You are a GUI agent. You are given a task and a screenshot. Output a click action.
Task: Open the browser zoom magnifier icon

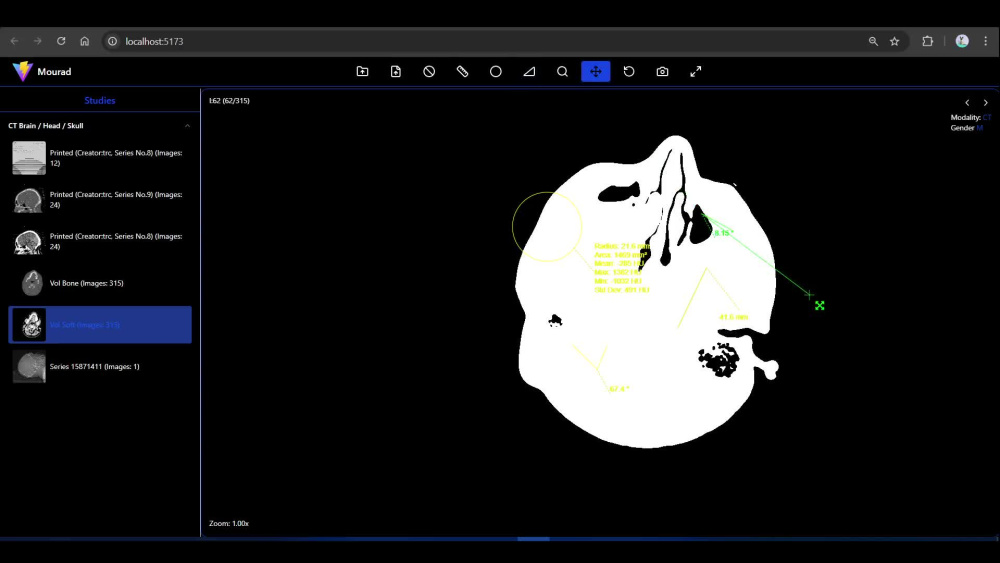click(x=873, y=41)
